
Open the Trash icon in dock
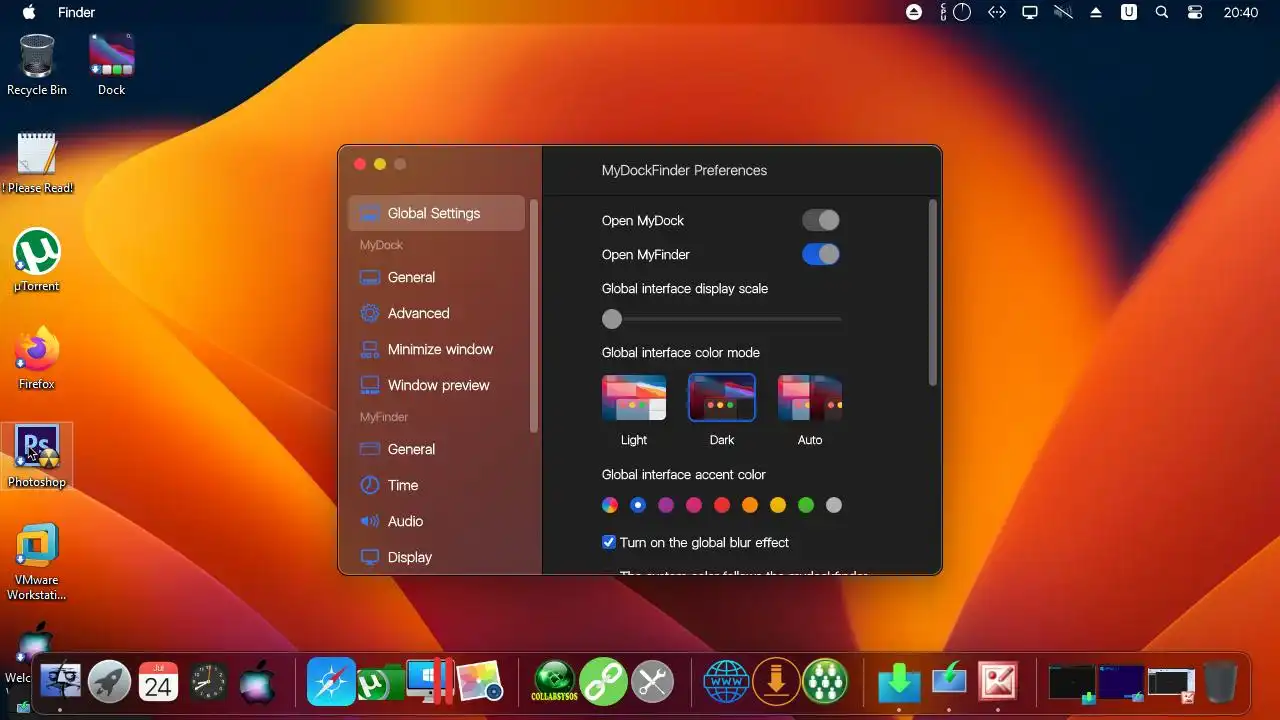1219,682
